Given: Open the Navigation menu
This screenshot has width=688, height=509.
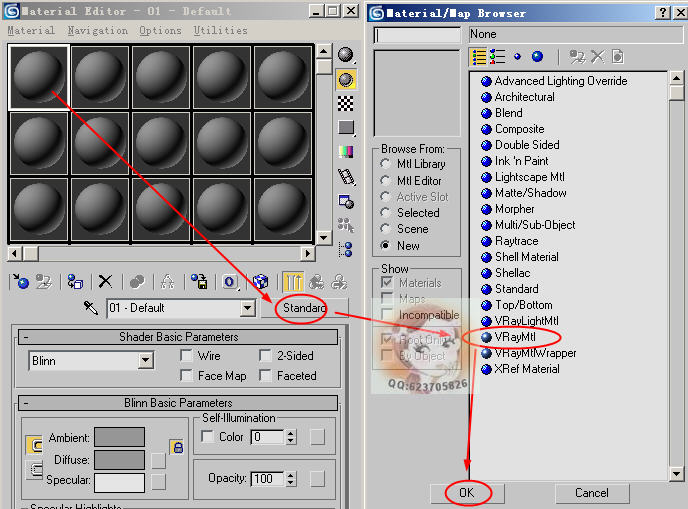Looking at the screenshot, I should [x=97, y=31].
